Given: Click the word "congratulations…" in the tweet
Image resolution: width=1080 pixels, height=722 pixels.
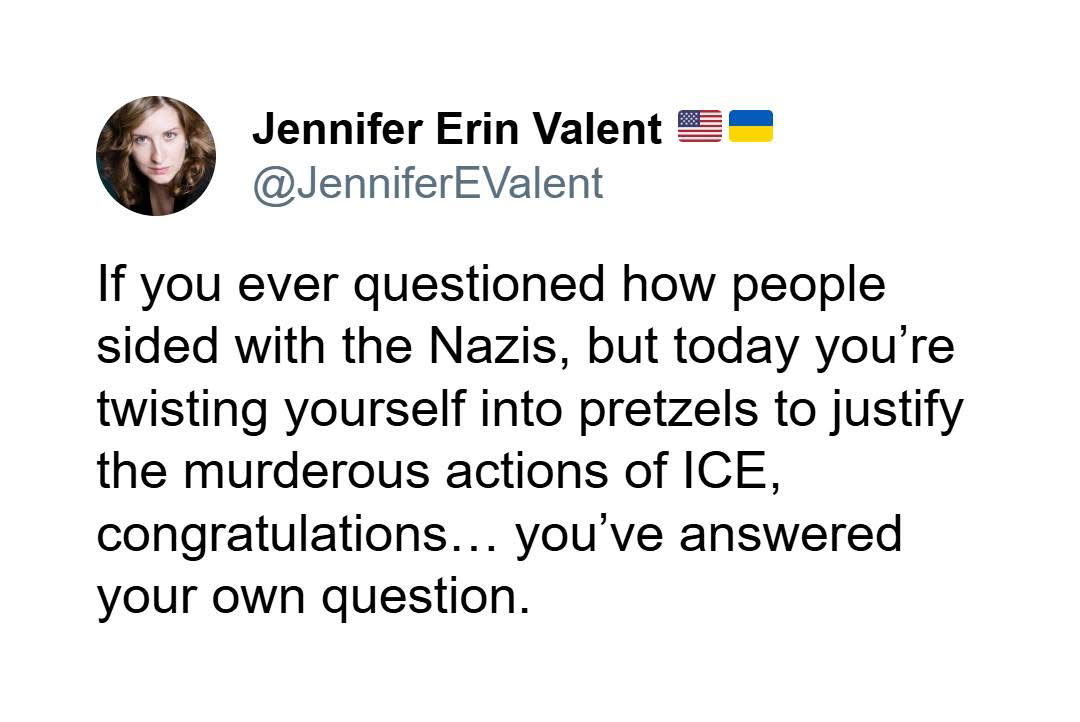Looking at the screenshot, I should (x=297, y=533).
